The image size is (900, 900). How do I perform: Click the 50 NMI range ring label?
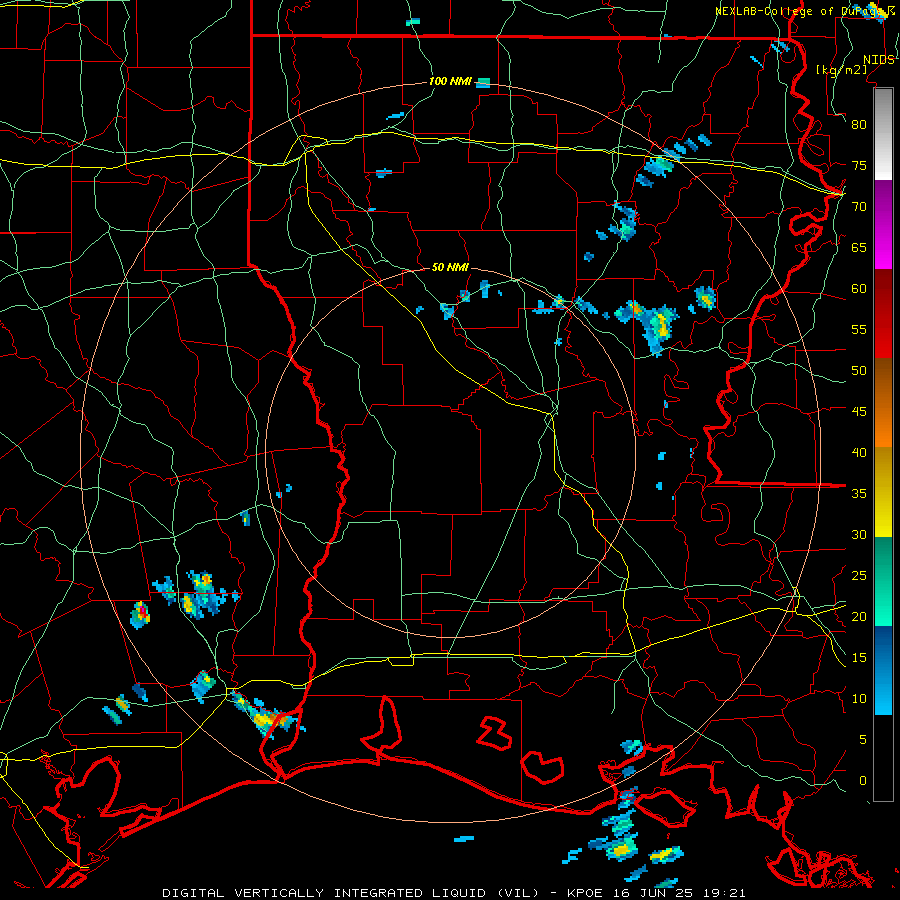[450, 267]
